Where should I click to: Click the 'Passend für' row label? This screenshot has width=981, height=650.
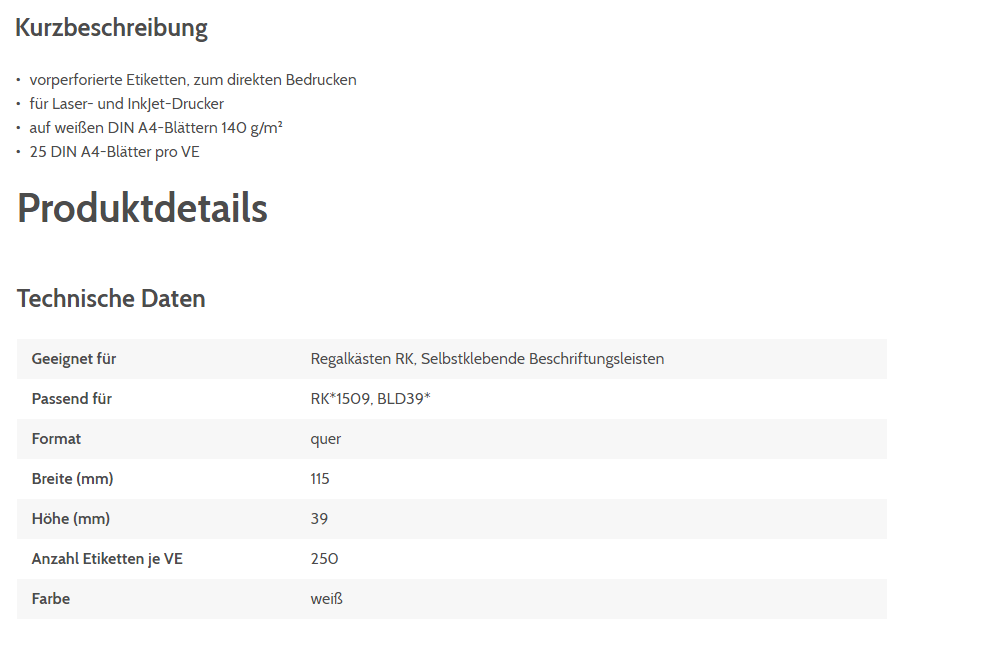click(x=71, y=399)
